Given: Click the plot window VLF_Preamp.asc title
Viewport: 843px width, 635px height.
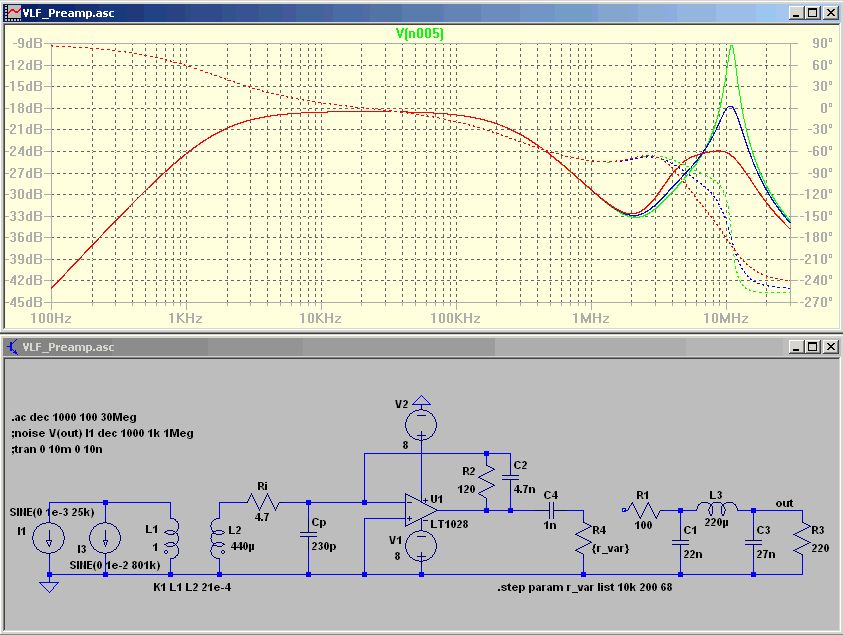Looking at the screenshot, I should point(68,13).
